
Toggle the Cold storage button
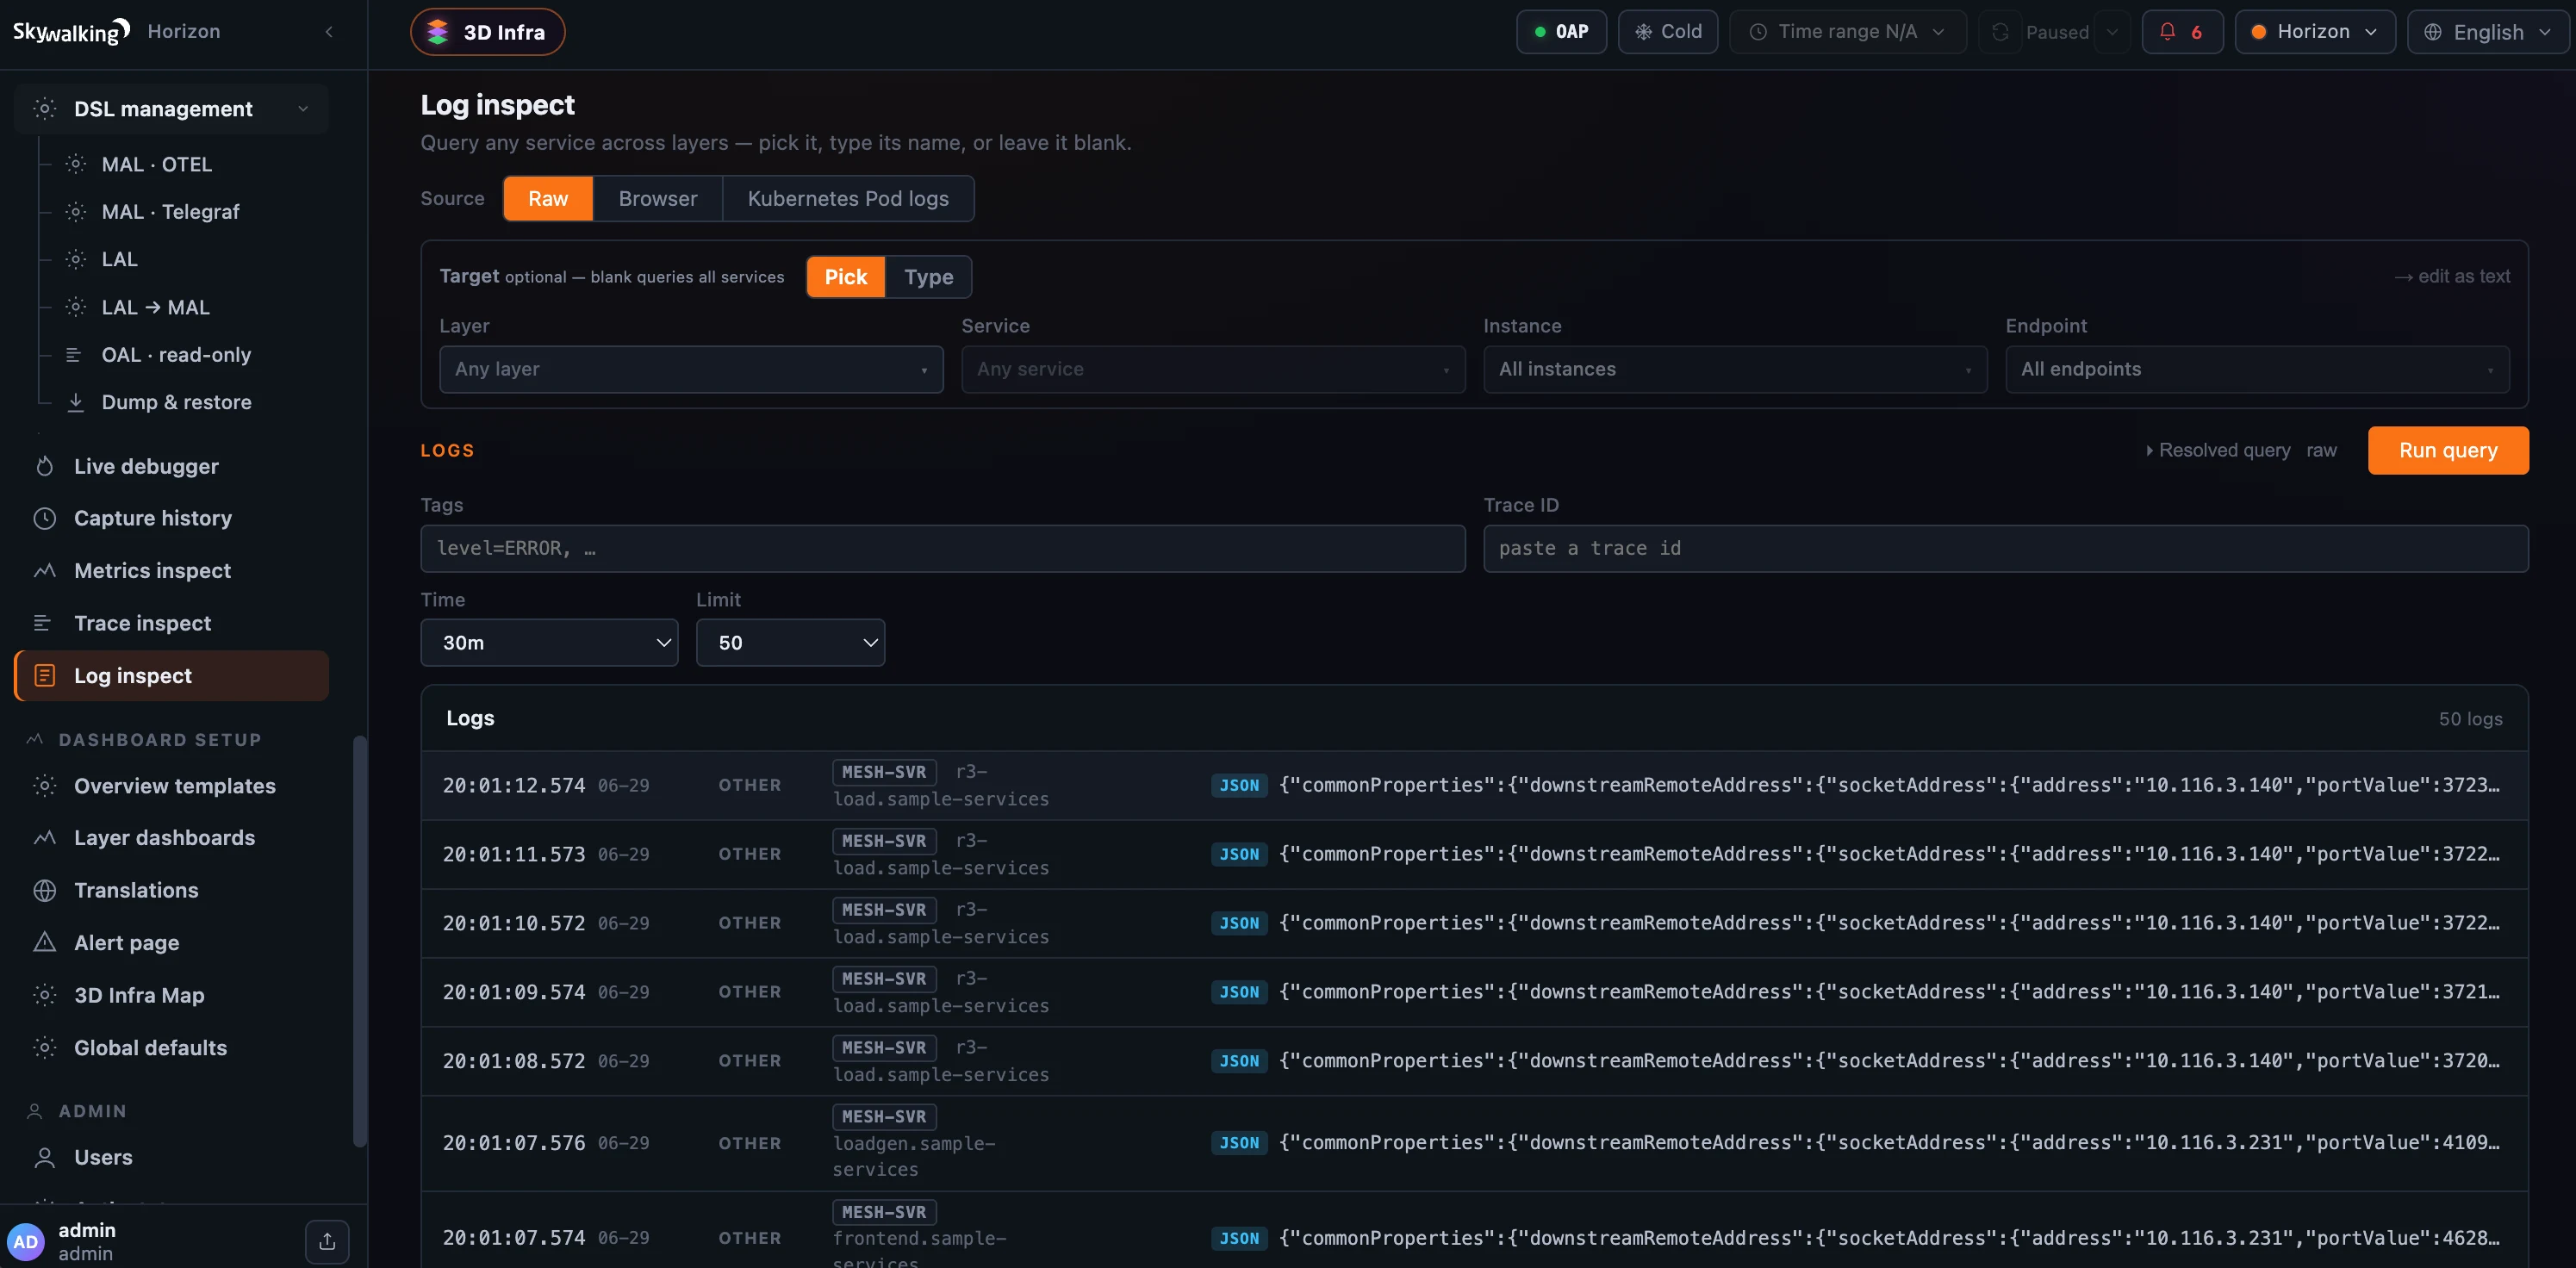point(1667,32)
